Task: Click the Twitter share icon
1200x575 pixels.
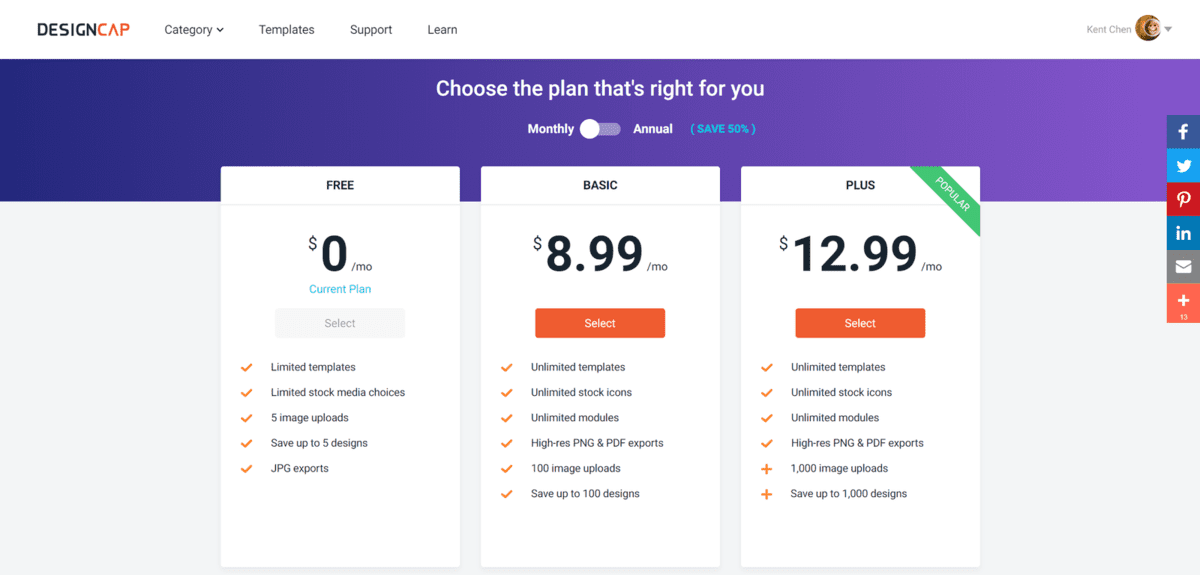Action: pyautogui.click(x=1183, y=166)
